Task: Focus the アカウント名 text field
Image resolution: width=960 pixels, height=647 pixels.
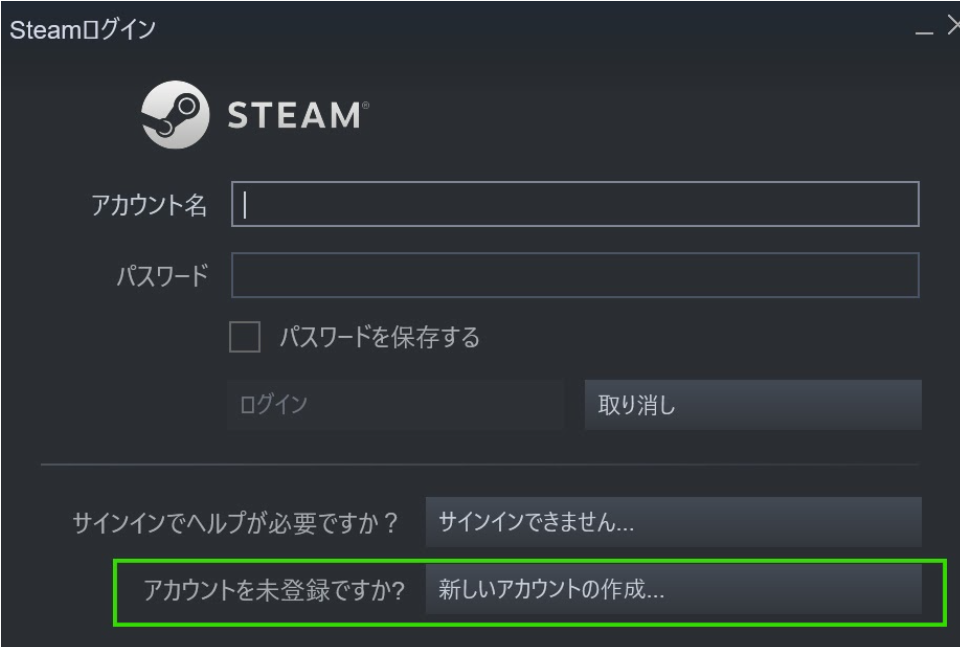Action: pyautogui.click(x=575, y=204)
